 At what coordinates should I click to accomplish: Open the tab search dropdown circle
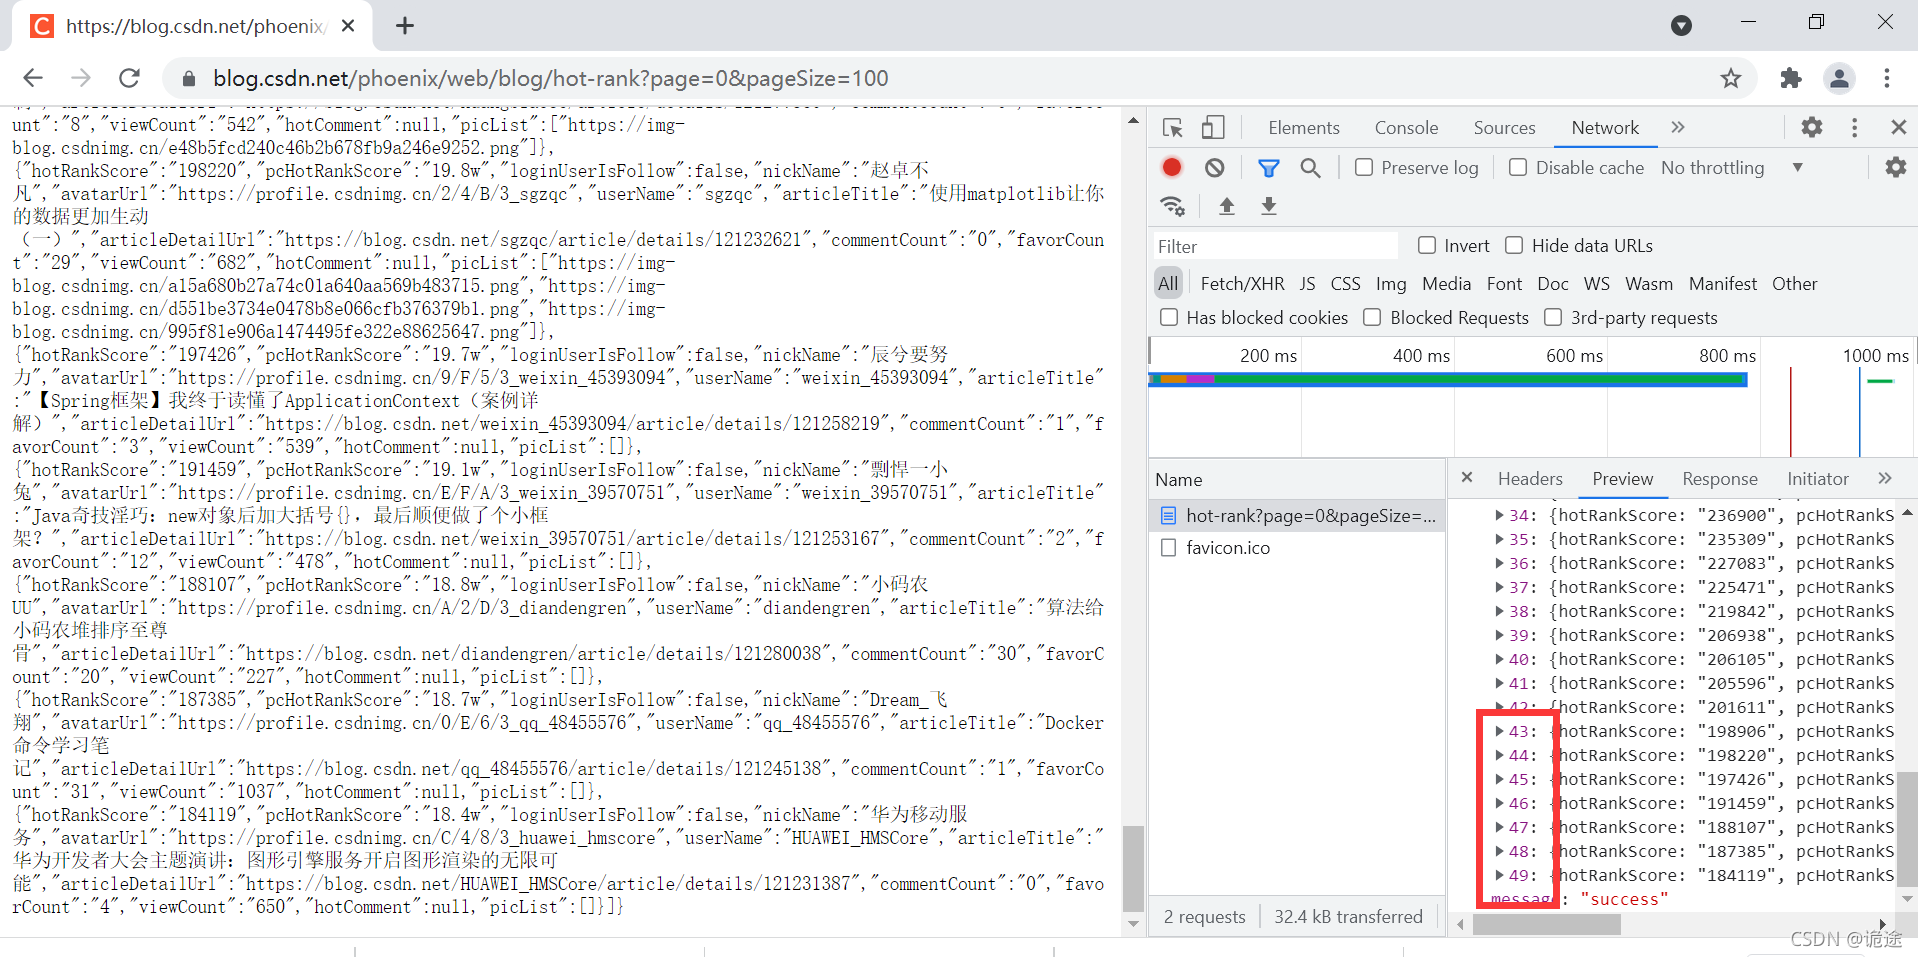pyautogui.click(x=1682, y=26)
